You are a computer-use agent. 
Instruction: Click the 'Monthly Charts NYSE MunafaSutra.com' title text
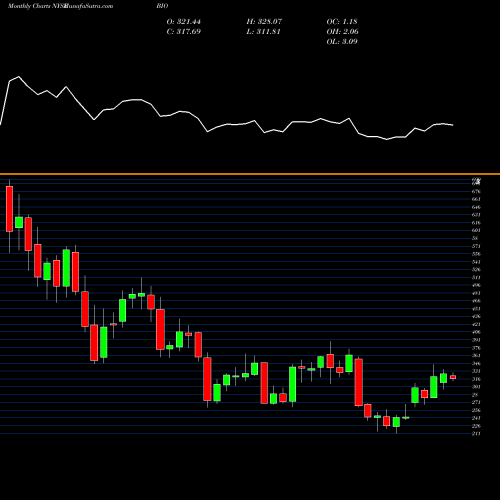[60, 6]
